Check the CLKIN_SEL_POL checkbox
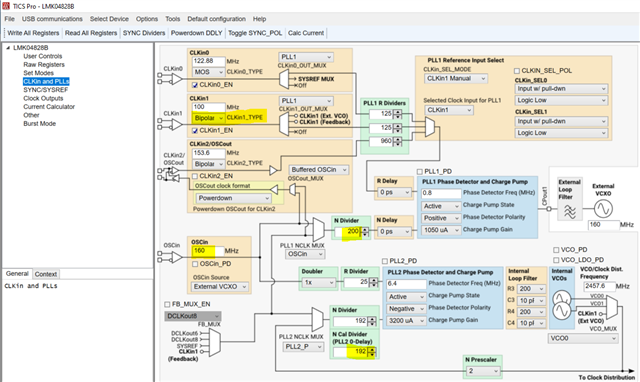The height and width of the screenshot is (382, 640). point(517,71)
